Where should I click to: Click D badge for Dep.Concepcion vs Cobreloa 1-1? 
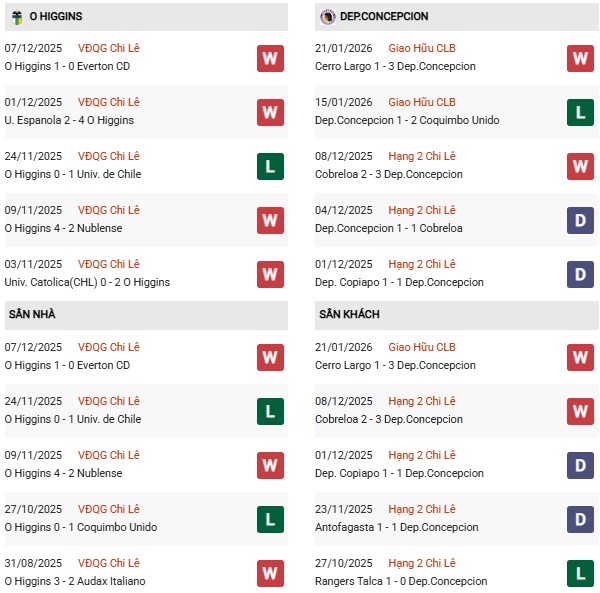click(580, 220)
